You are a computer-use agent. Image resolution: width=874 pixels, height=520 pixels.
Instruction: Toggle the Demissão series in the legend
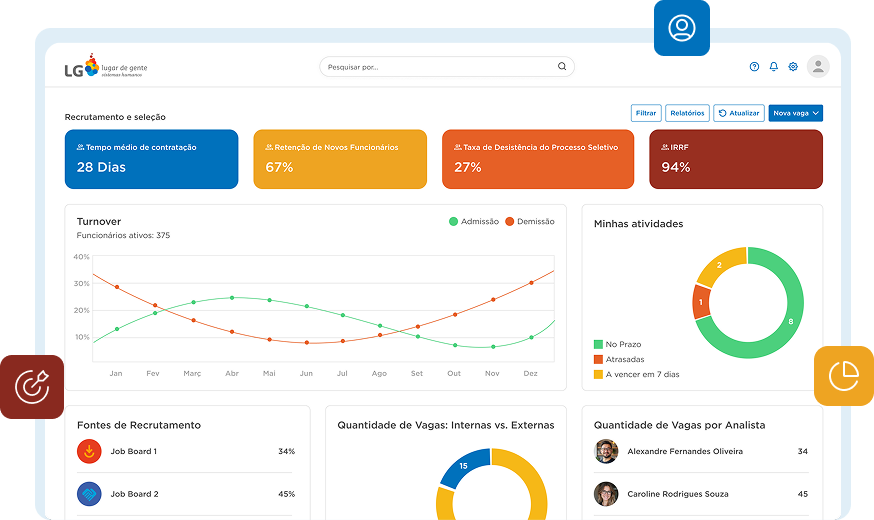pyautogui.click(x=530, y=221)
